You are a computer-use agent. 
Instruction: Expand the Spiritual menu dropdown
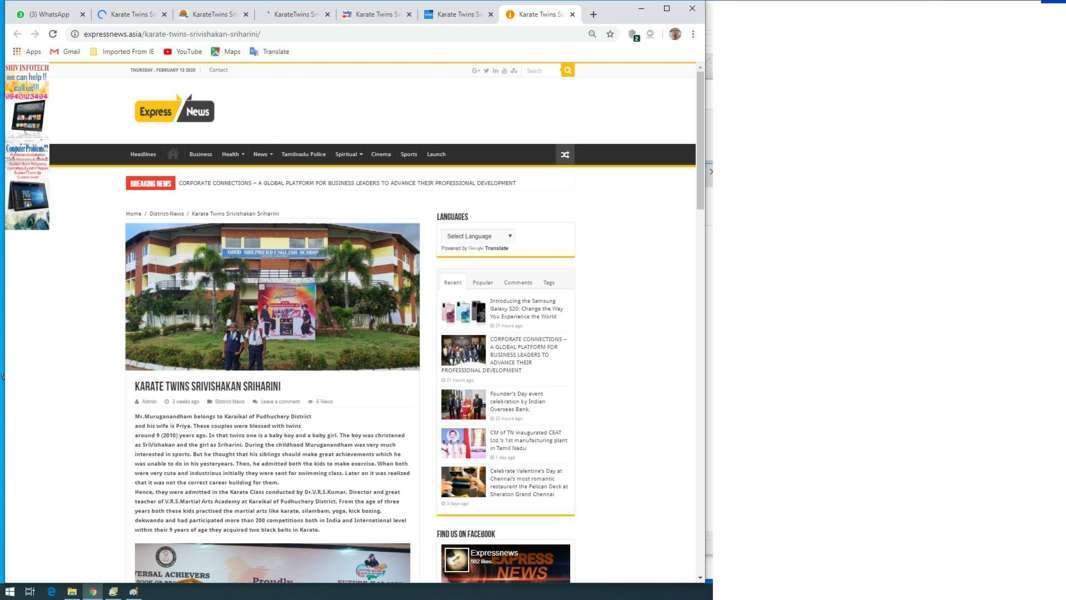[x=348, y=154]
